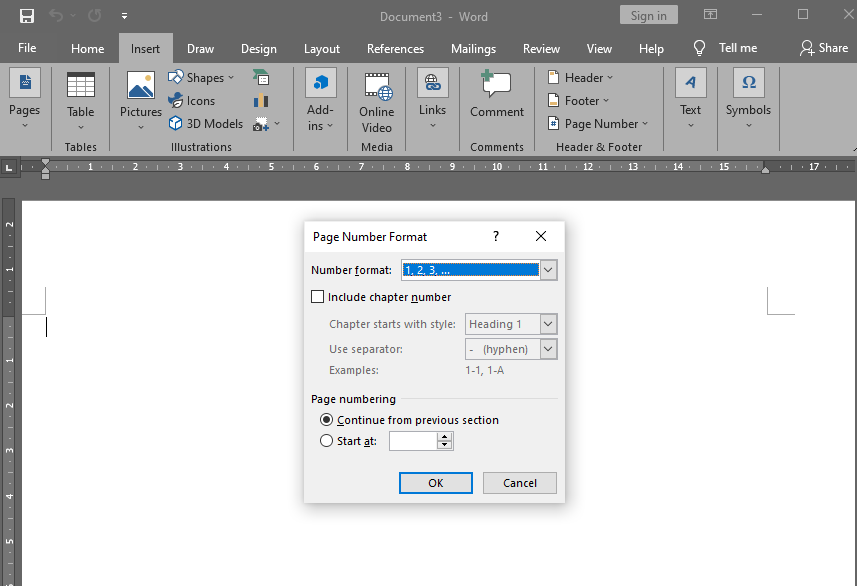
Task: Check the Include chapter number checkbox
Action: pos(317,296)
